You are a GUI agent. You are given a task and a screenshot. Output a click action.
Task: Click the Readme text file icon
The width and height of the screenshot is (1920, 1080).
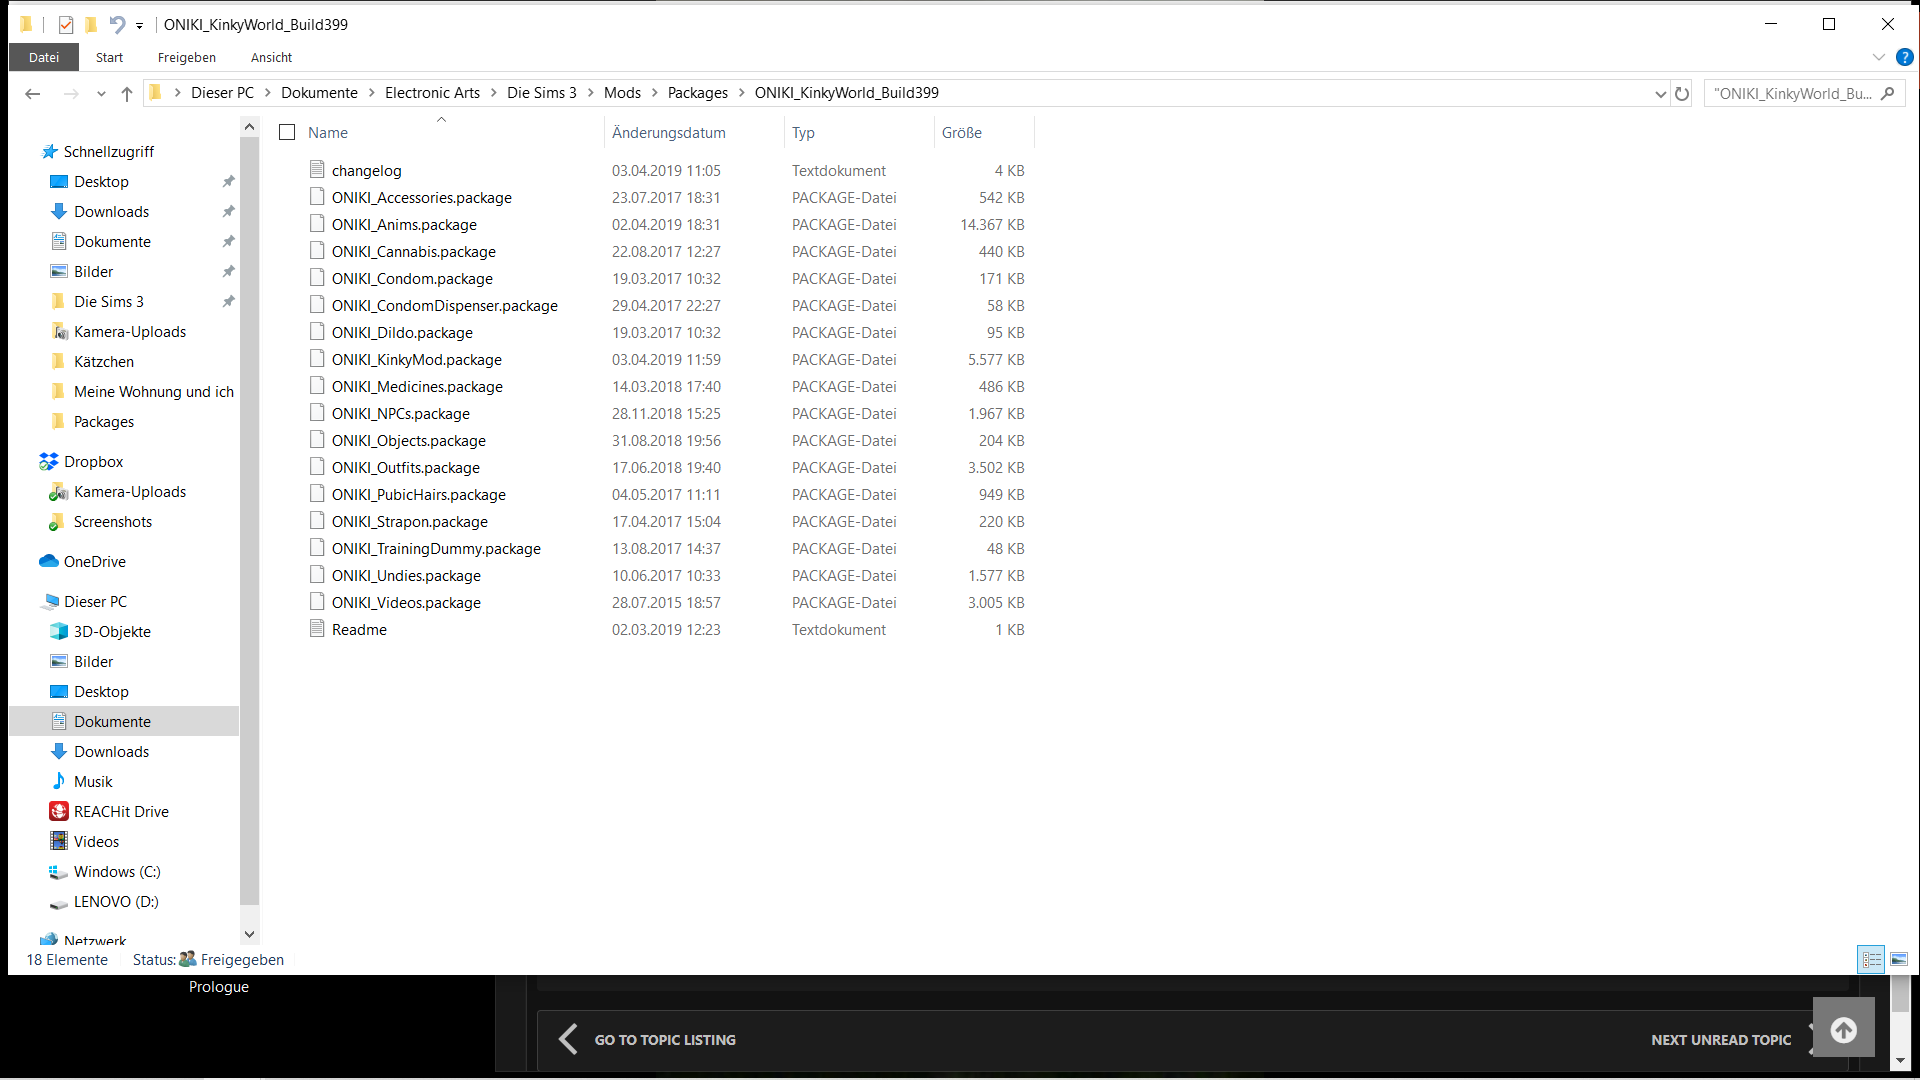click(317, 628)
